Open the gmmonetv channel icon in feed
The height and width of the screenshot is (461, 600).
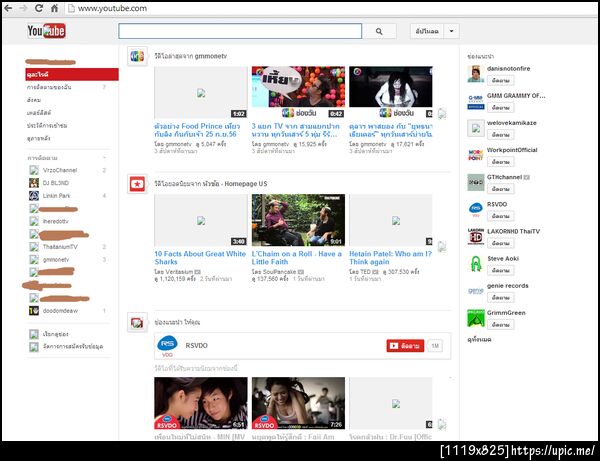[137, 56]
